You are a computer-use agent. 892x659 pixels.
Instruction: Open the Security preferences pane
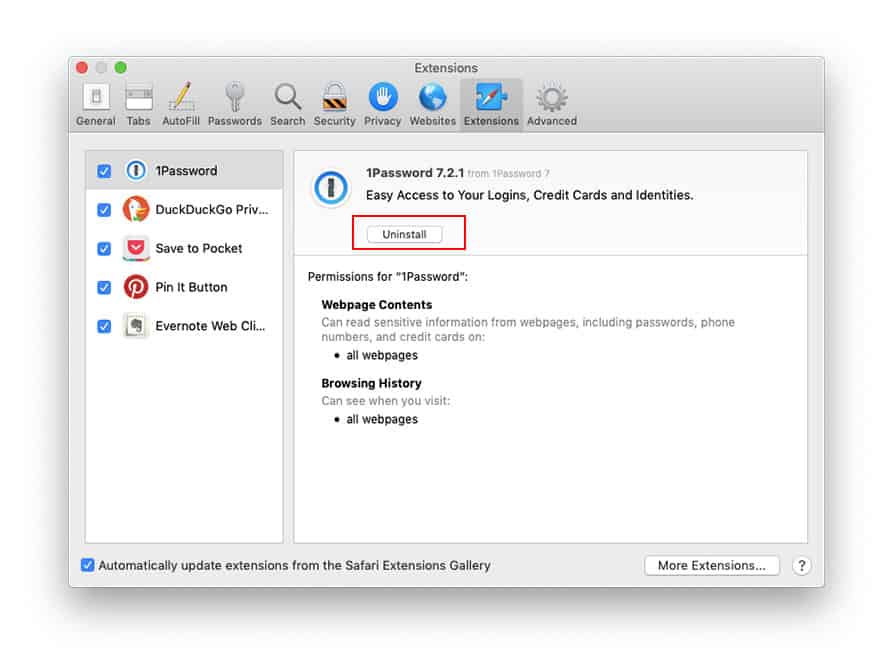click(334, 105)
